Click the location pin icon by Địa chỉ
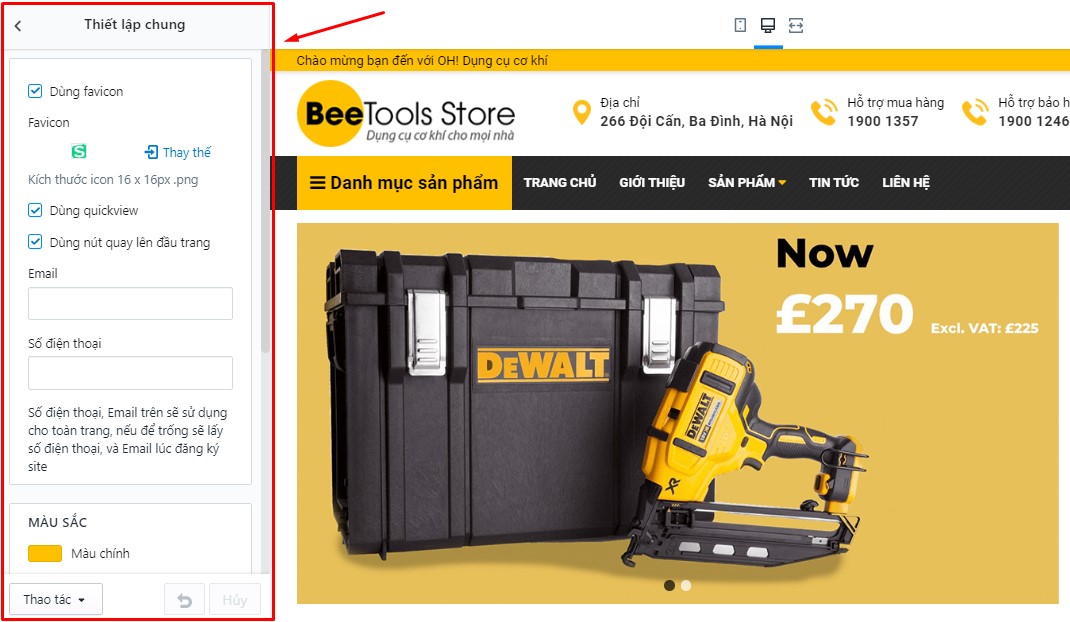 [581, 113]
